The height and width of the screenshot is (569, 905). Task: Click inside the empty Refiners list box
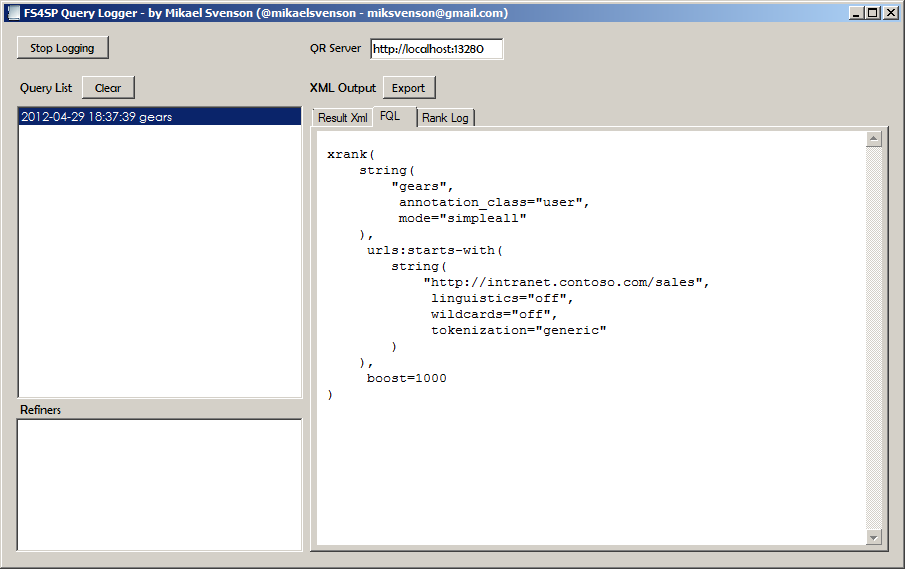click(160, 485)
